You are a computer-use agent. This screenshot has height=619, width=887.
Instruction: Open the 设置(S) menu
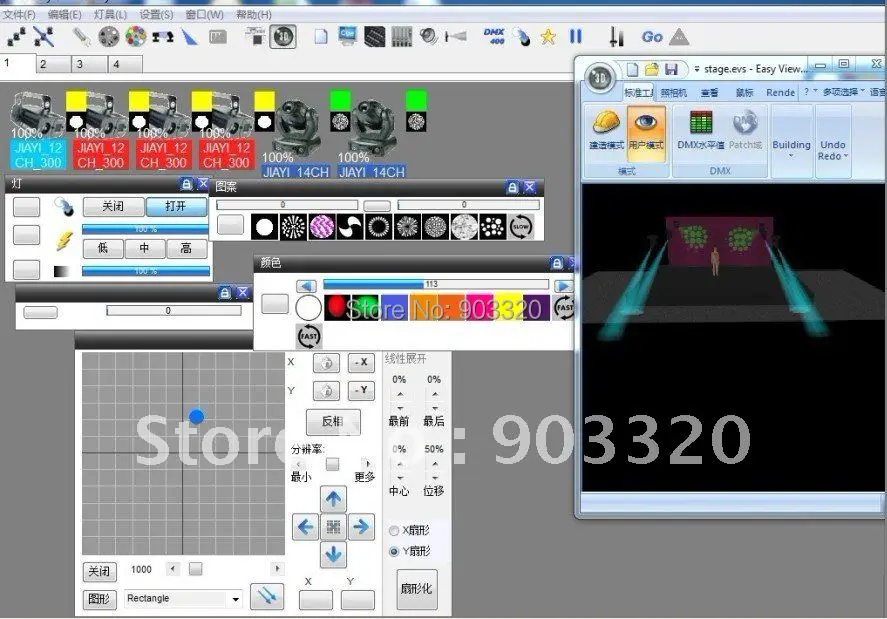(x=157, y=15)
